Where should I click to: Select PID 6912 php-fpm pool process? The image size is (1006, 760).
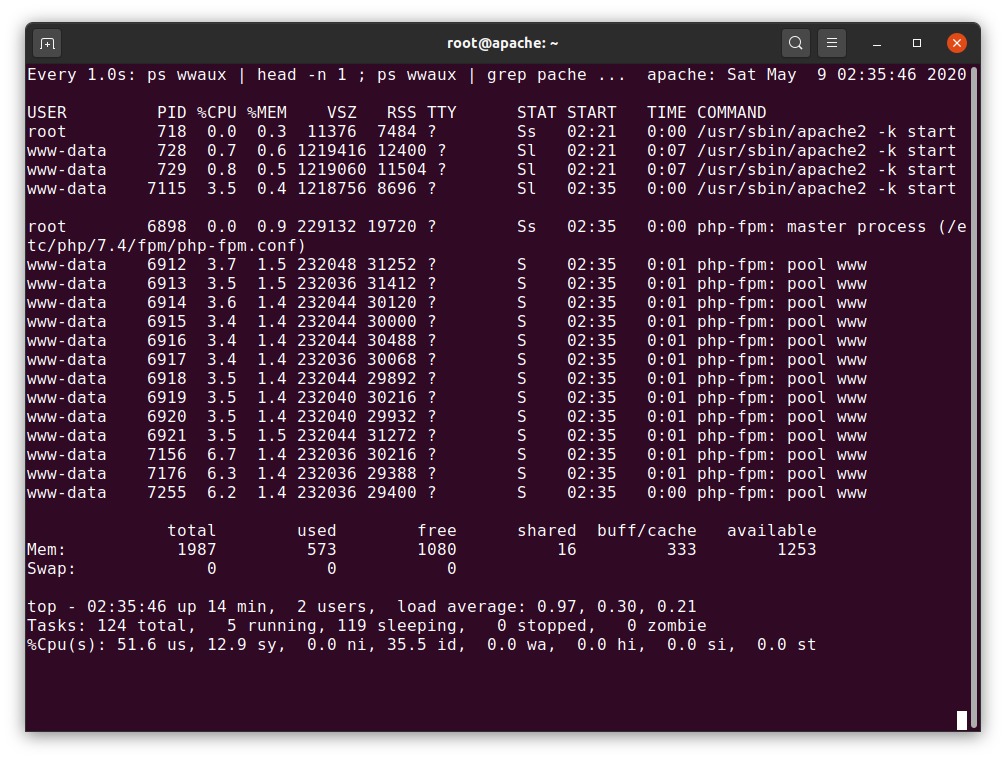[167, 264]
